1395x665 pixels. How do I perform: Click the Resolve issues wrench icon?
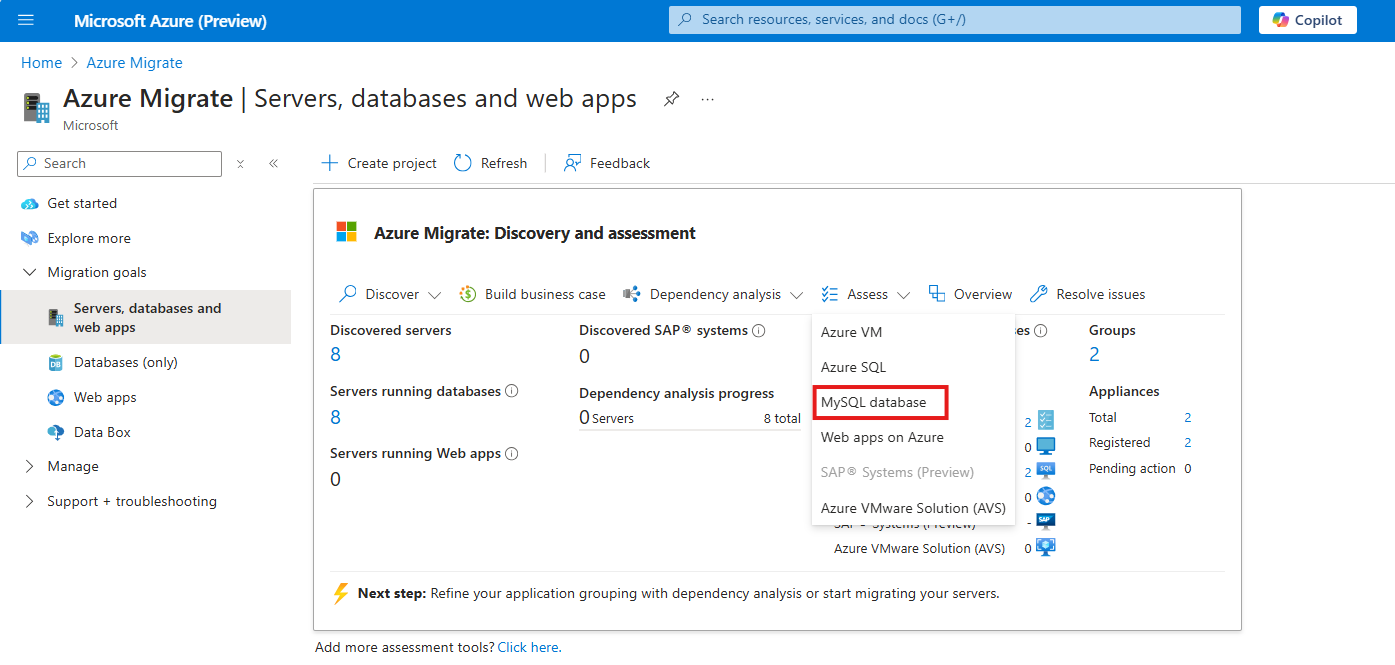[1041, 293]
